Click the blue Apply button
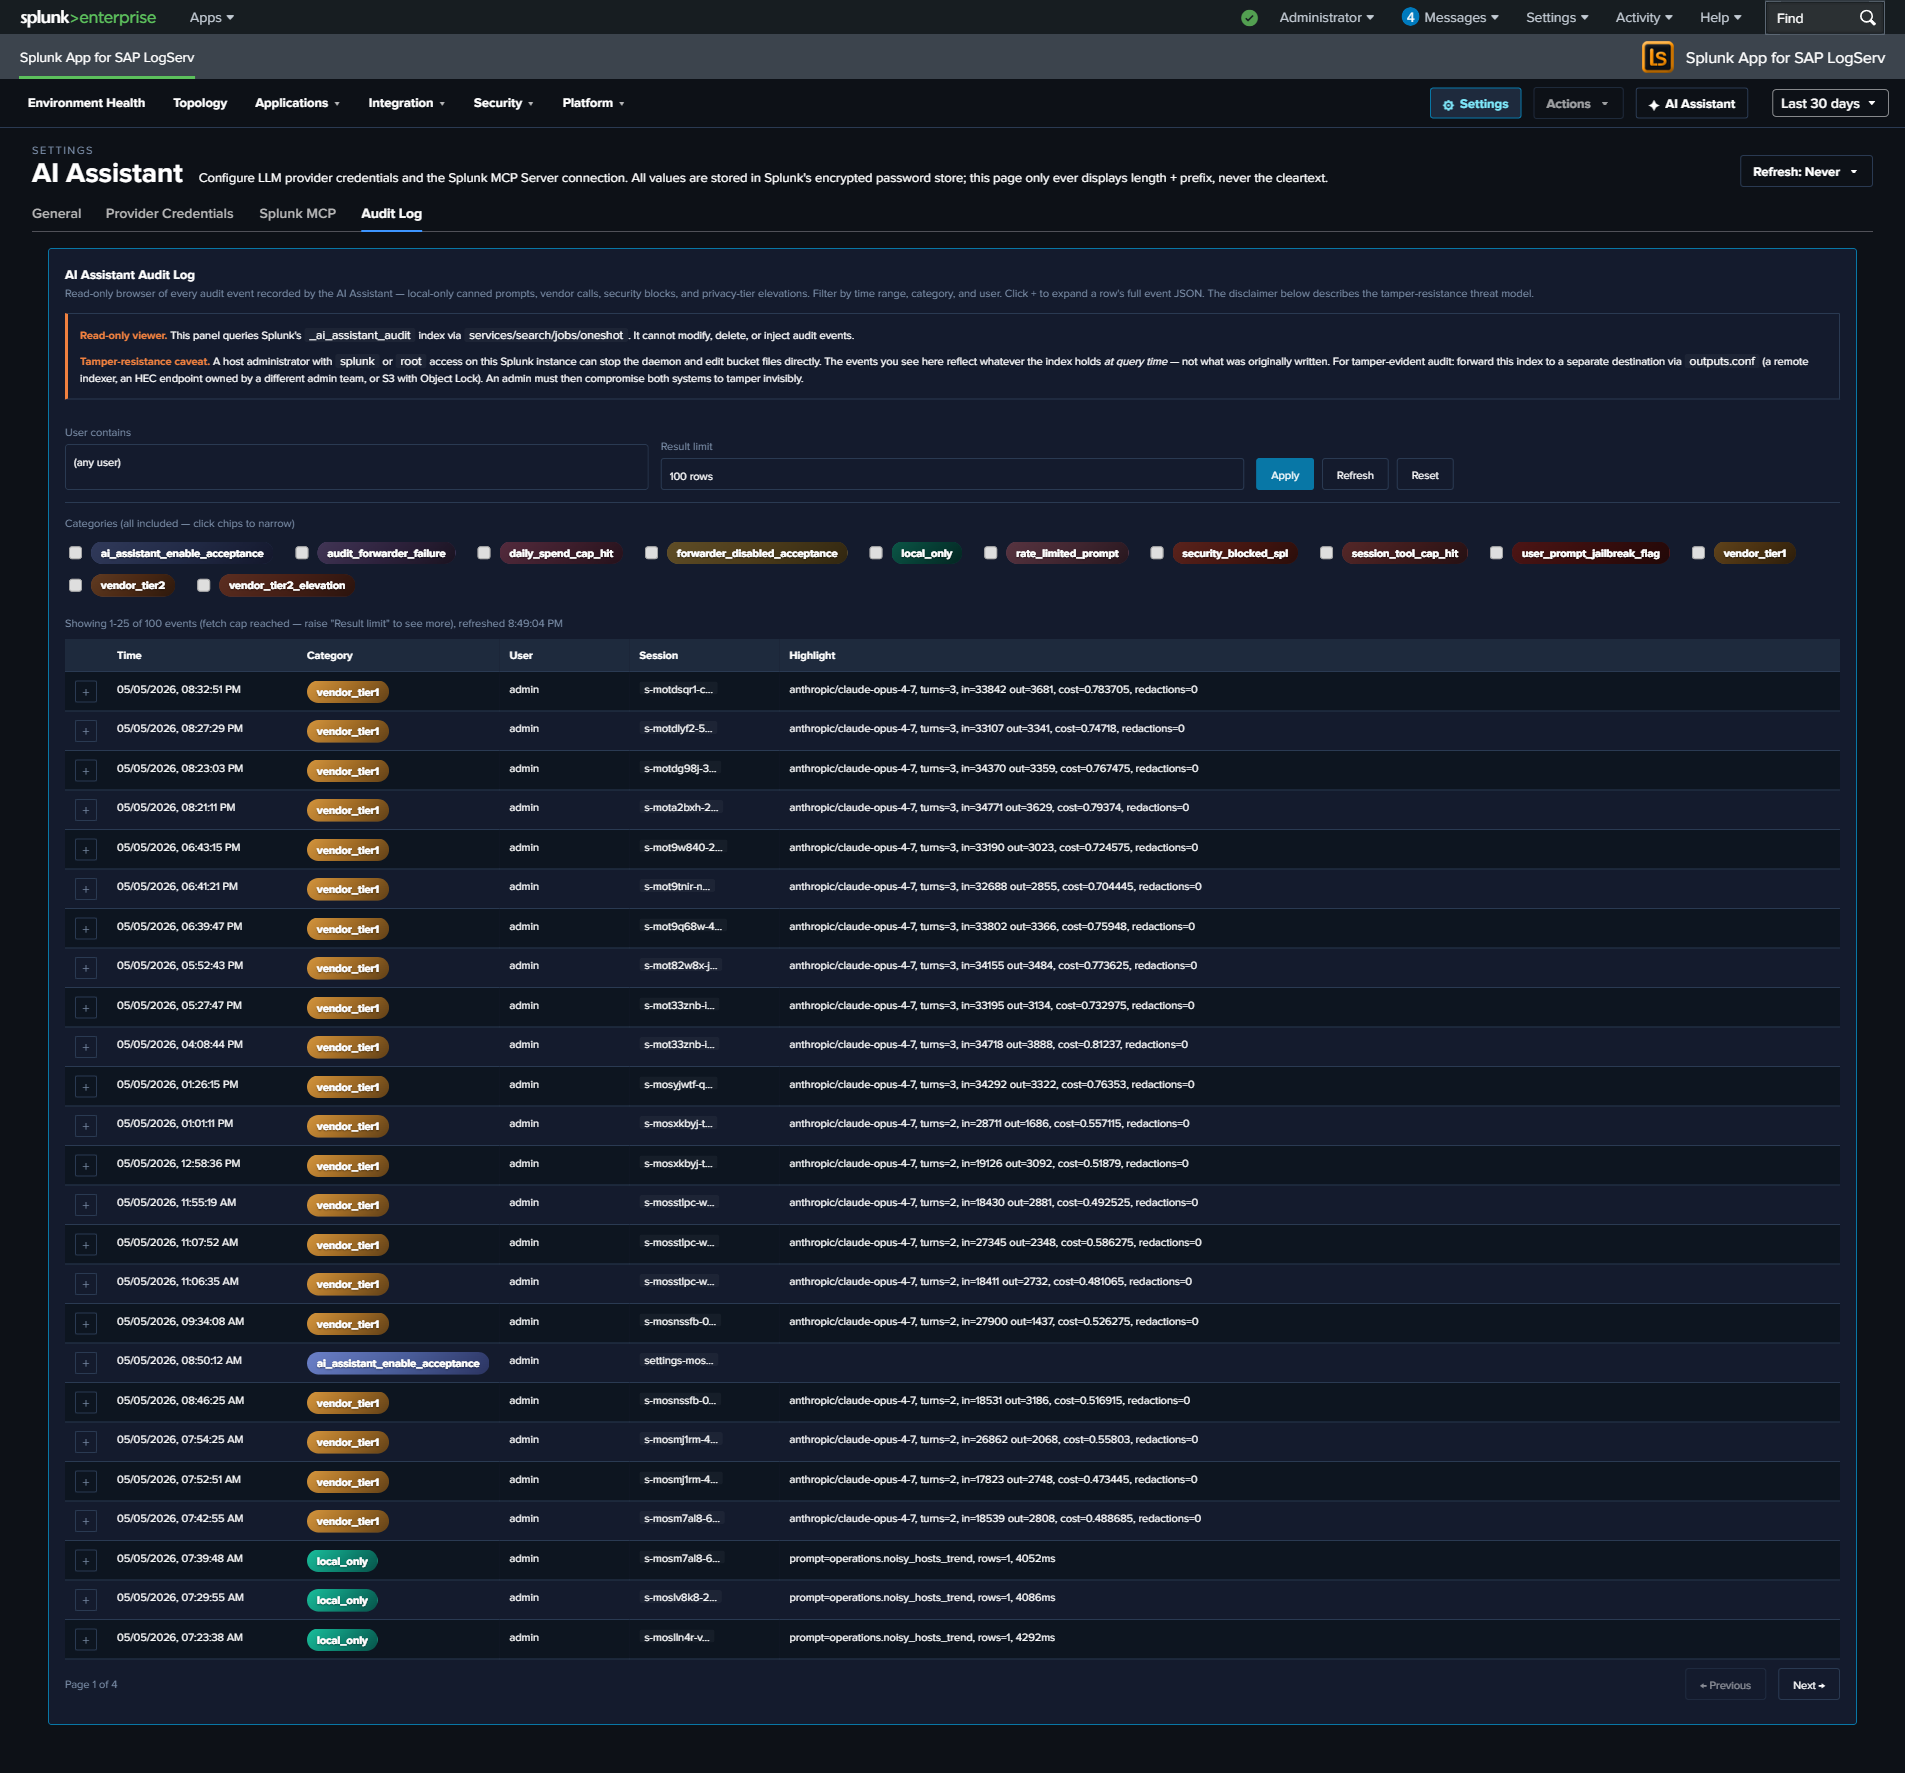This screenshot has height=1773, width=1905. 1284,475
